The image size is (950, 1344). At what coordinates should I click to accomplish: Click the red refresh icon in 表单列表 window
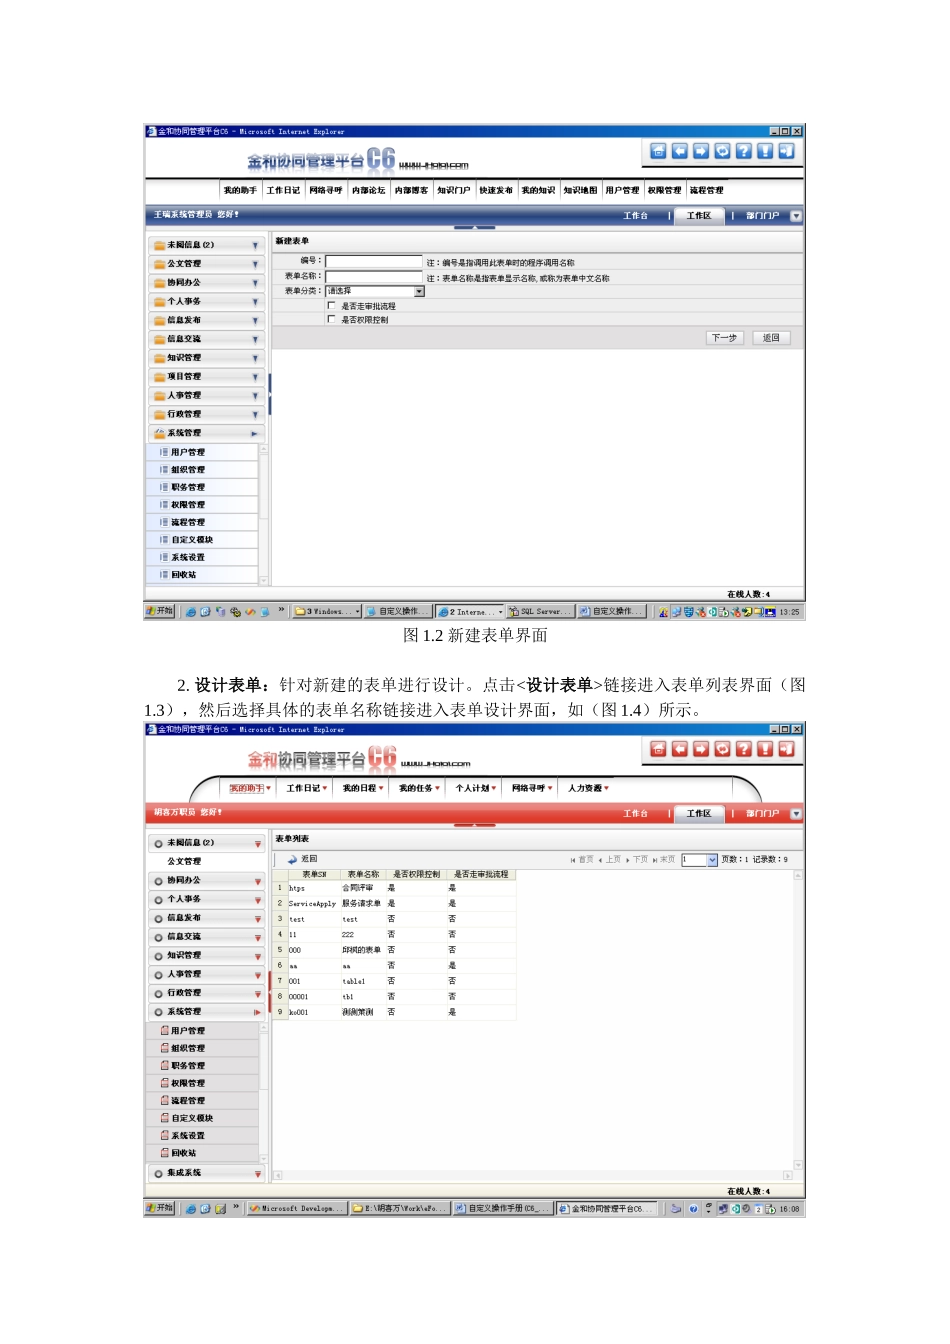[x=722, y=749]
